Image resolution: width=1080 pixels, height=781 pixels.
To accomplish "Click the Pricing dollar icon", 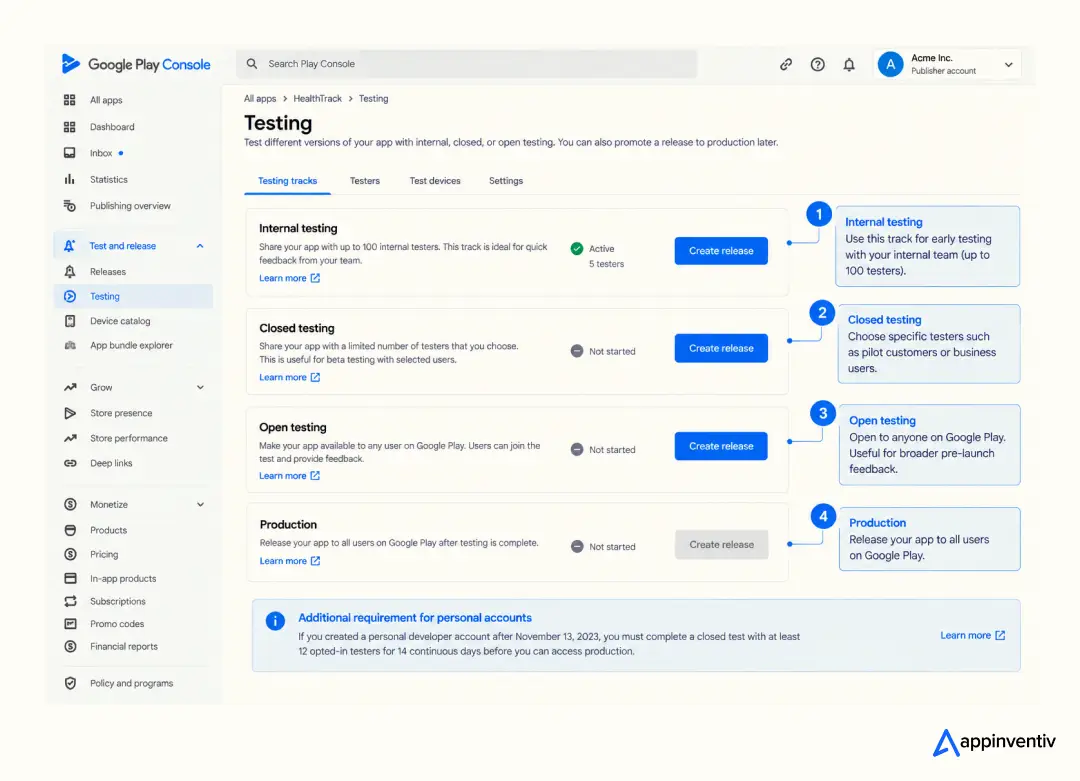I will (70, 554).
